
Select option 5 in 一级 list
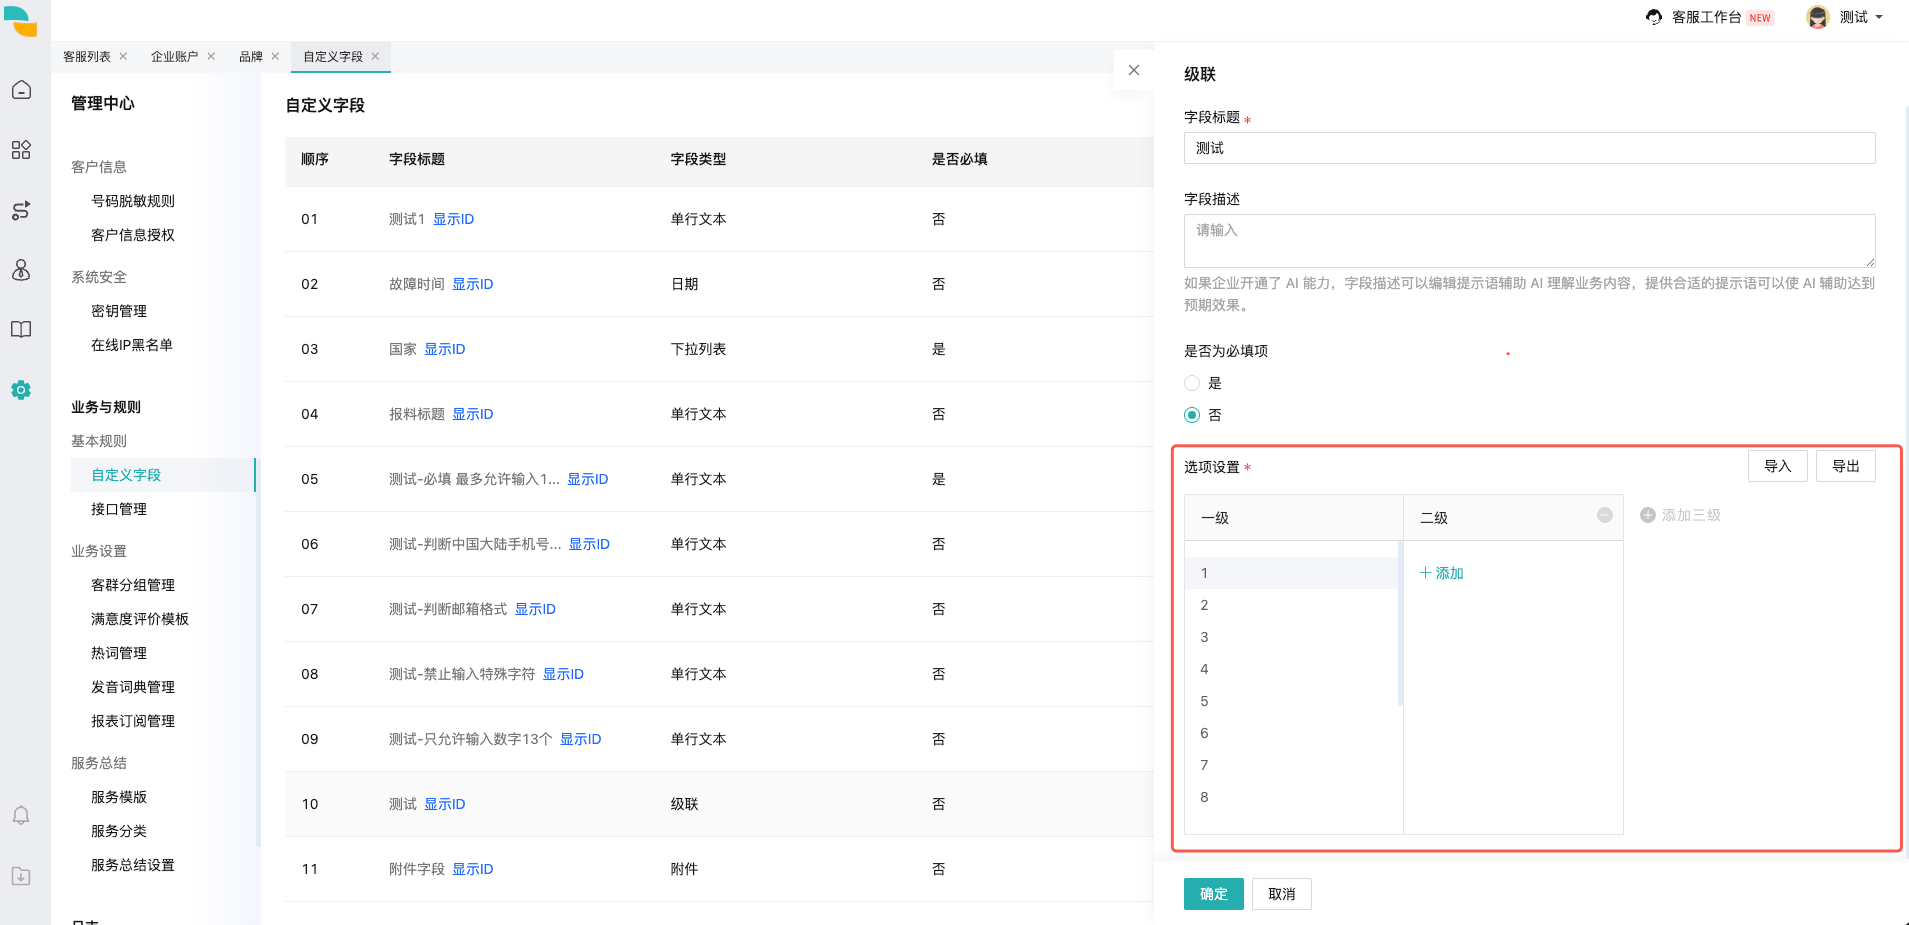pyautogui.click(x=1291, y=701)
